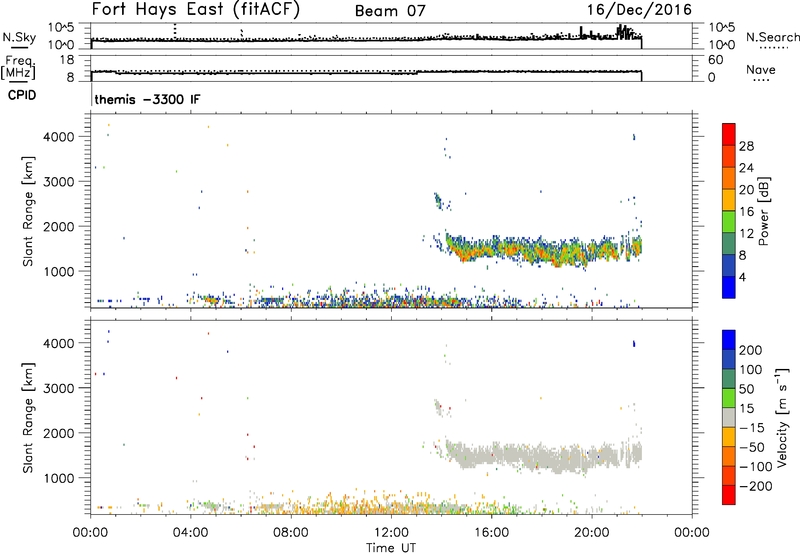Viewport: 800px width, 554px height.
Task: Click the 'Nave' legend label
Action: 760,69
